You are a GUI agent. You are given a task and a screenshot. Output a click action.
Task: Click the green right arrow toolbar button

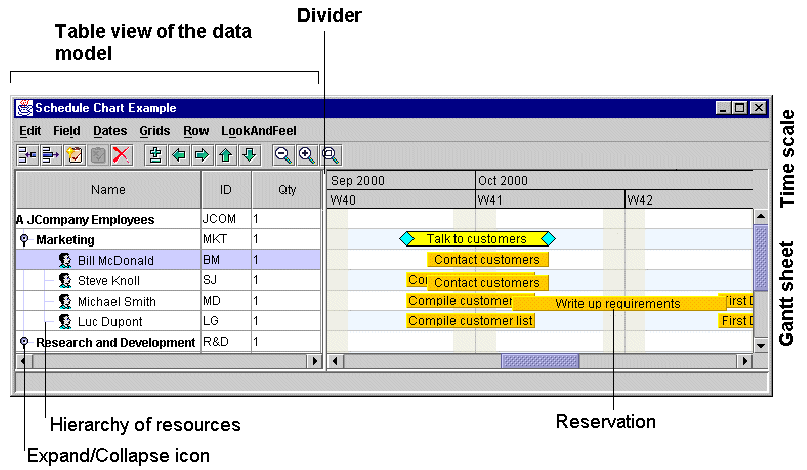pos(201,155)
